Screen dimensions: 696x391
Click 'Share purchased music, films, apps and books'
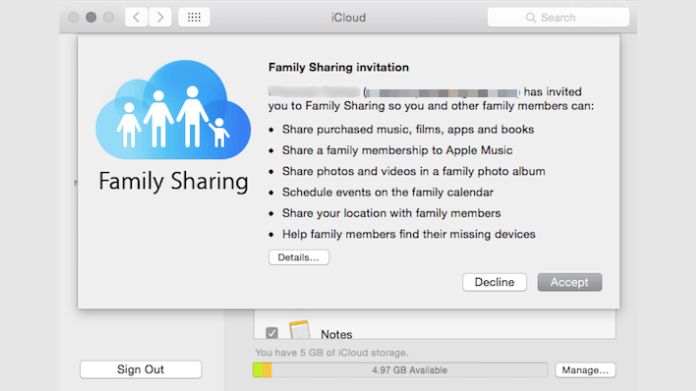coord(408,129)
